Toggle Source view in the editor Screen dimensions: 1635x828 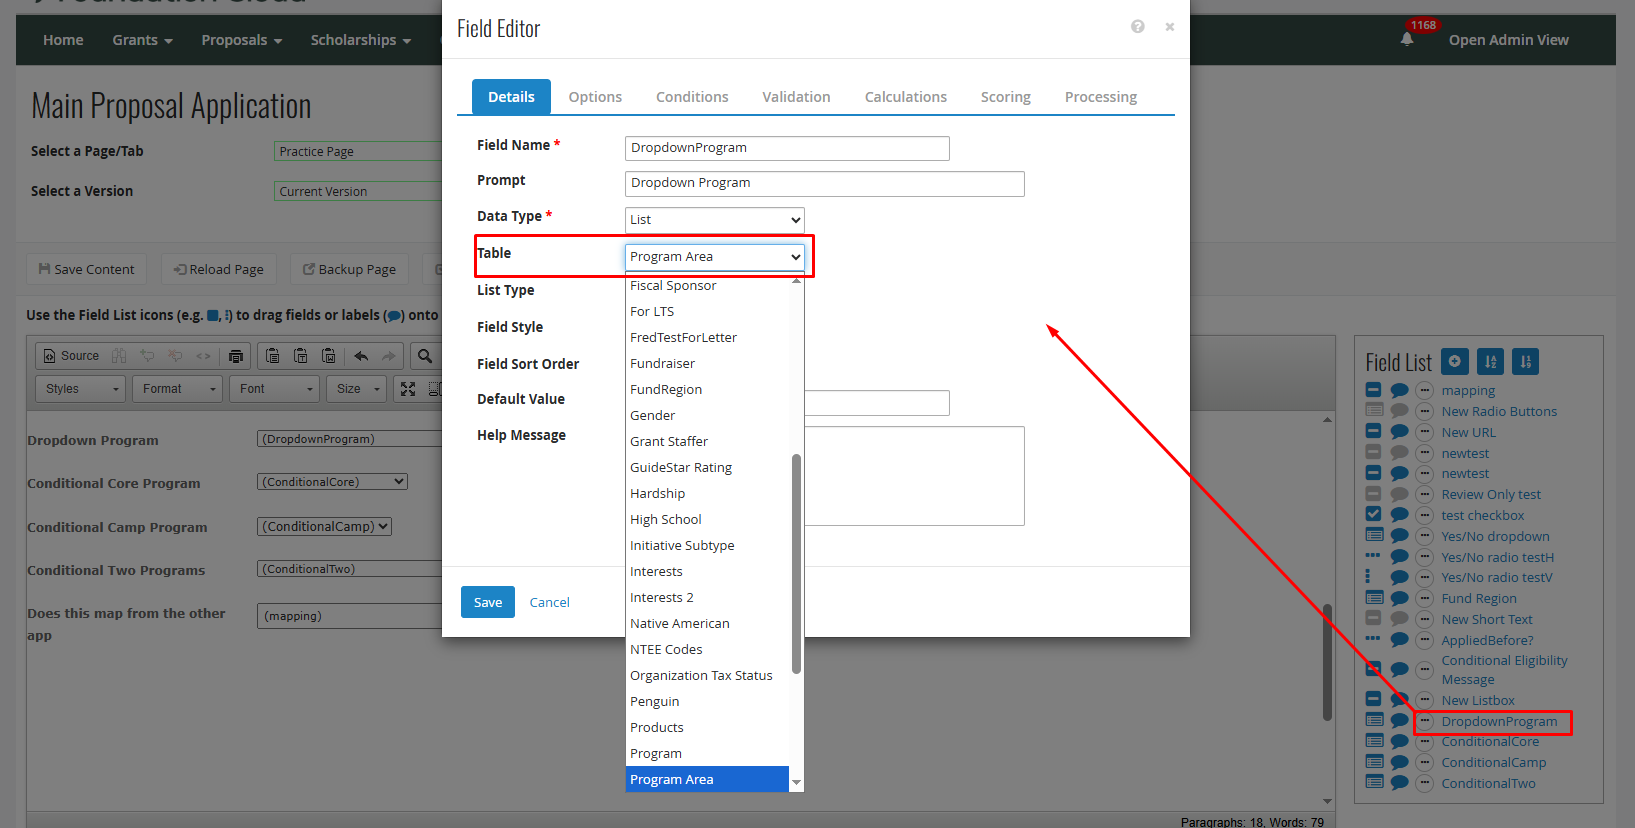71,356
